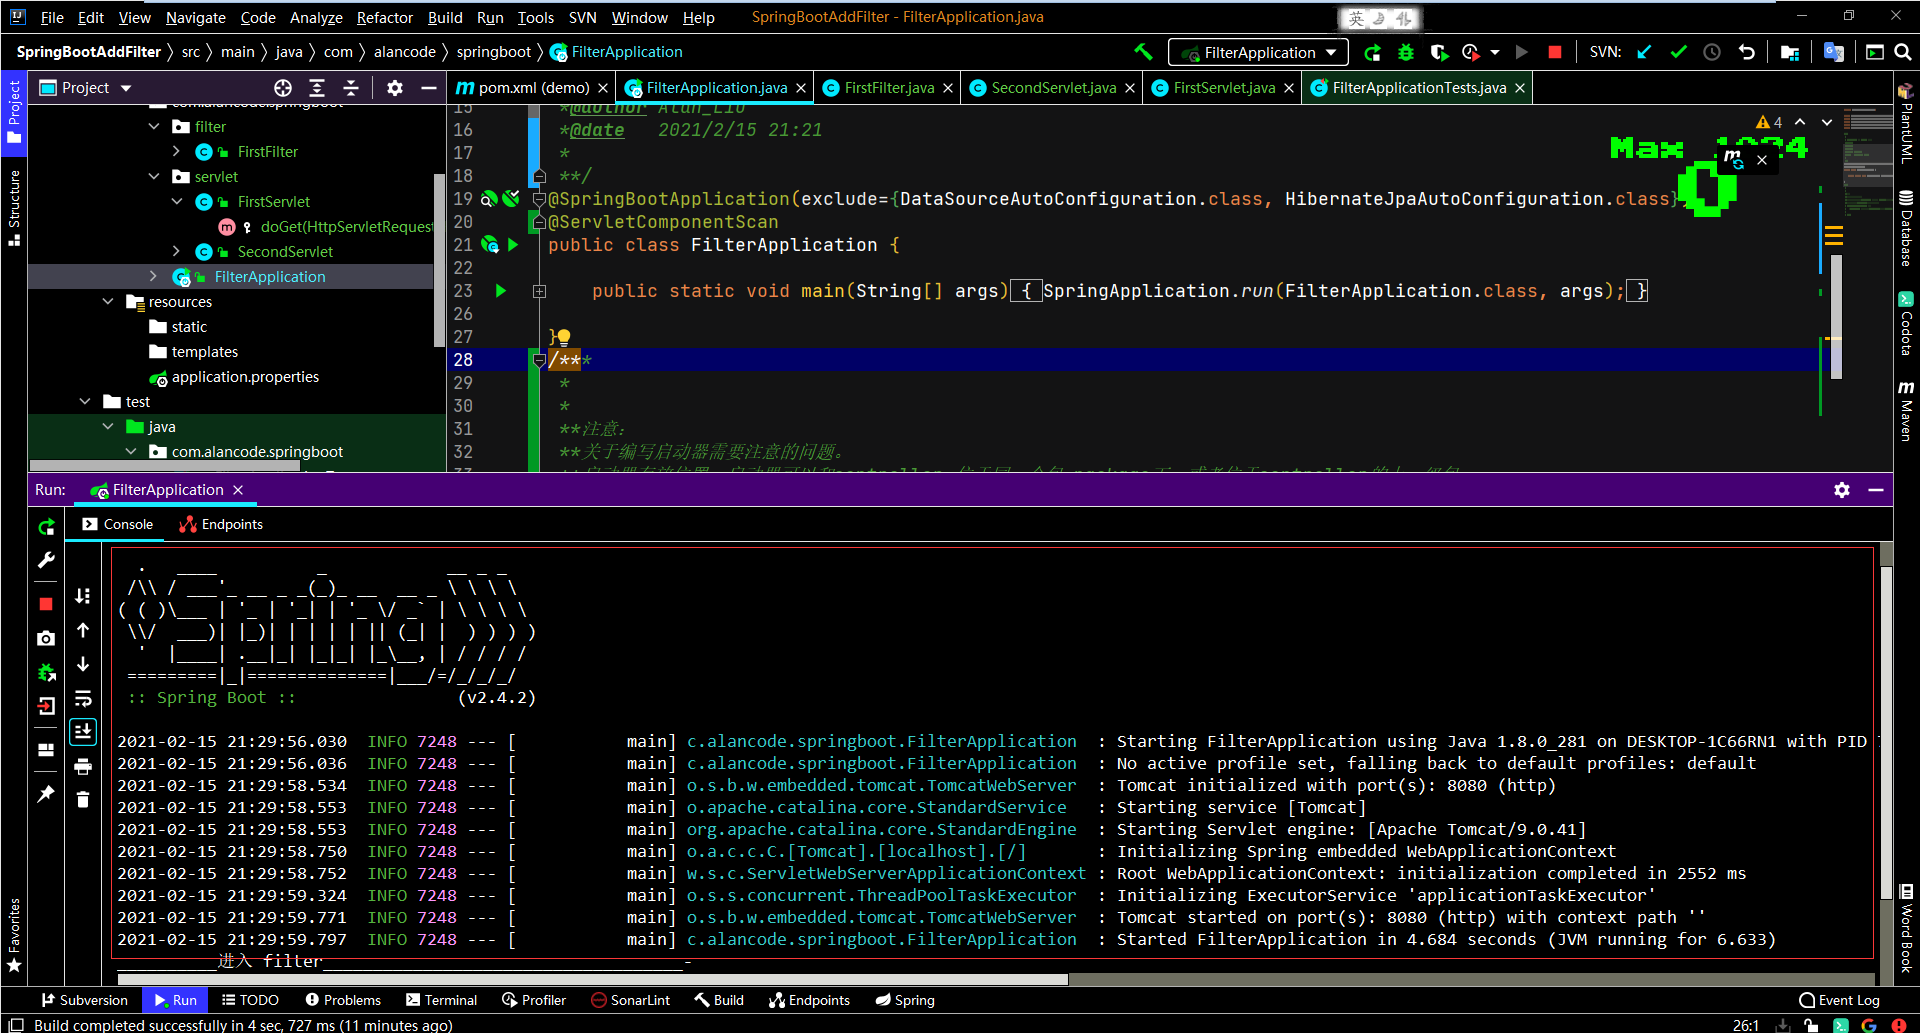The height and width of the screenshot is (1033, 1920).
Task: Click the editor vertical scrollbar thumb
Action: click(x=1836, y=316)
